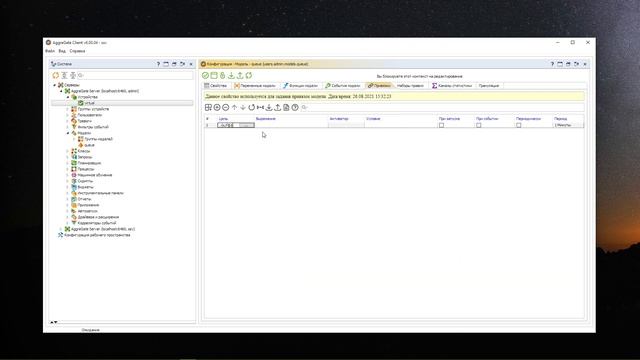Collapse the "Модели" node arrow
This screenshot has width=640, height=360.
68,133
